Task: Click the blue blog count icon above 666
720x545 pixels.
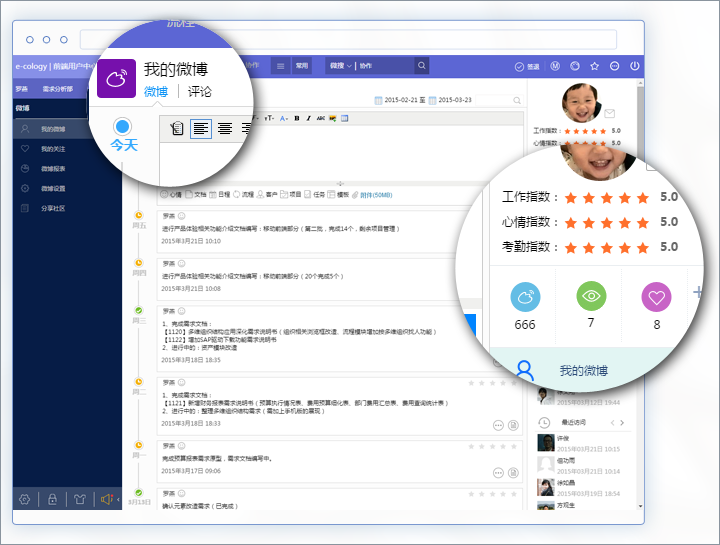Action: click(525, 297)
